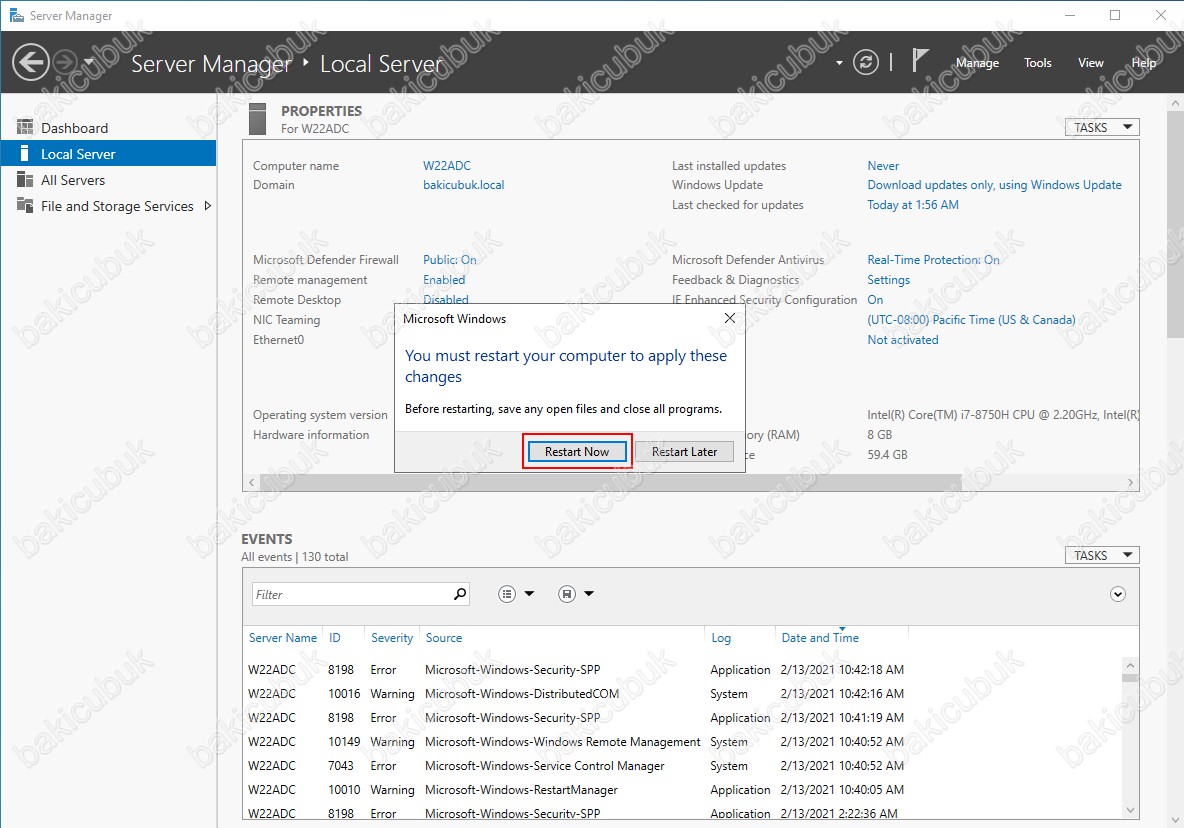The height and width of the screenshot is (828, 1184).
Task: Click Real-Time Protection: On link
Action: click(933, 260)
